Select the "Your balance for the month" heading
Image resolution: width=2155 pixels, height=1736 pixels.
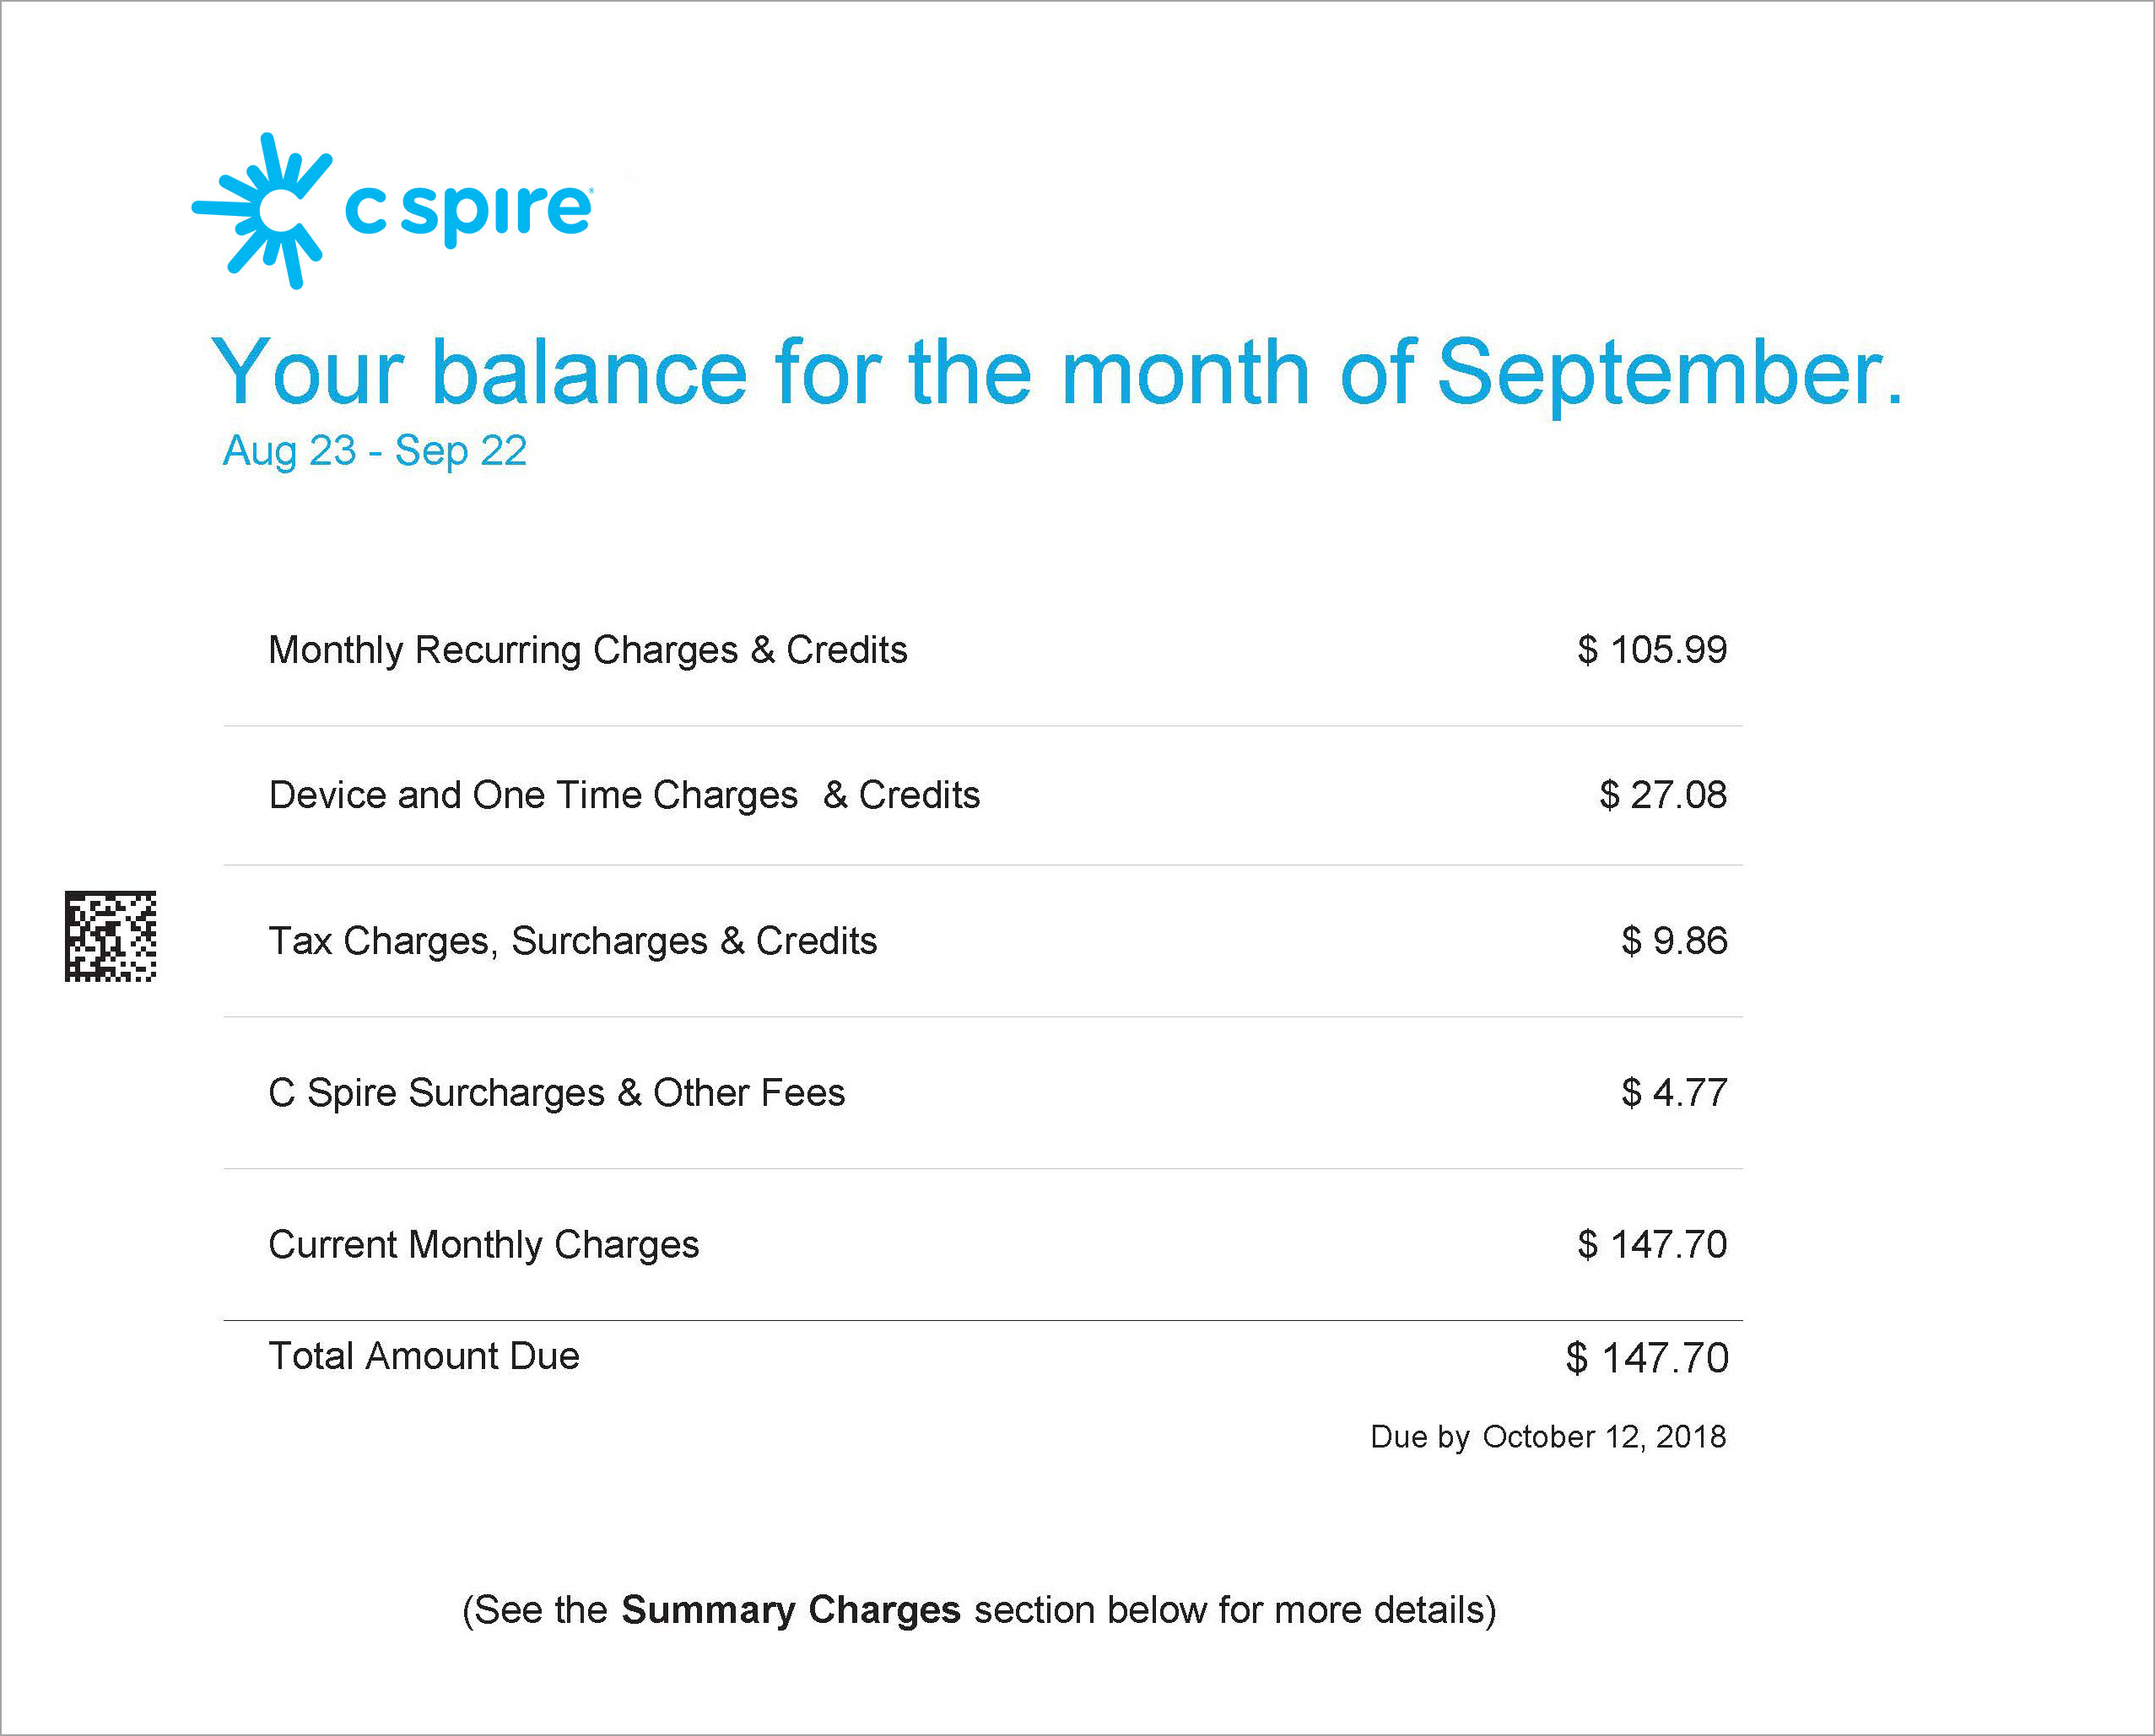[x=1055, y=372]
